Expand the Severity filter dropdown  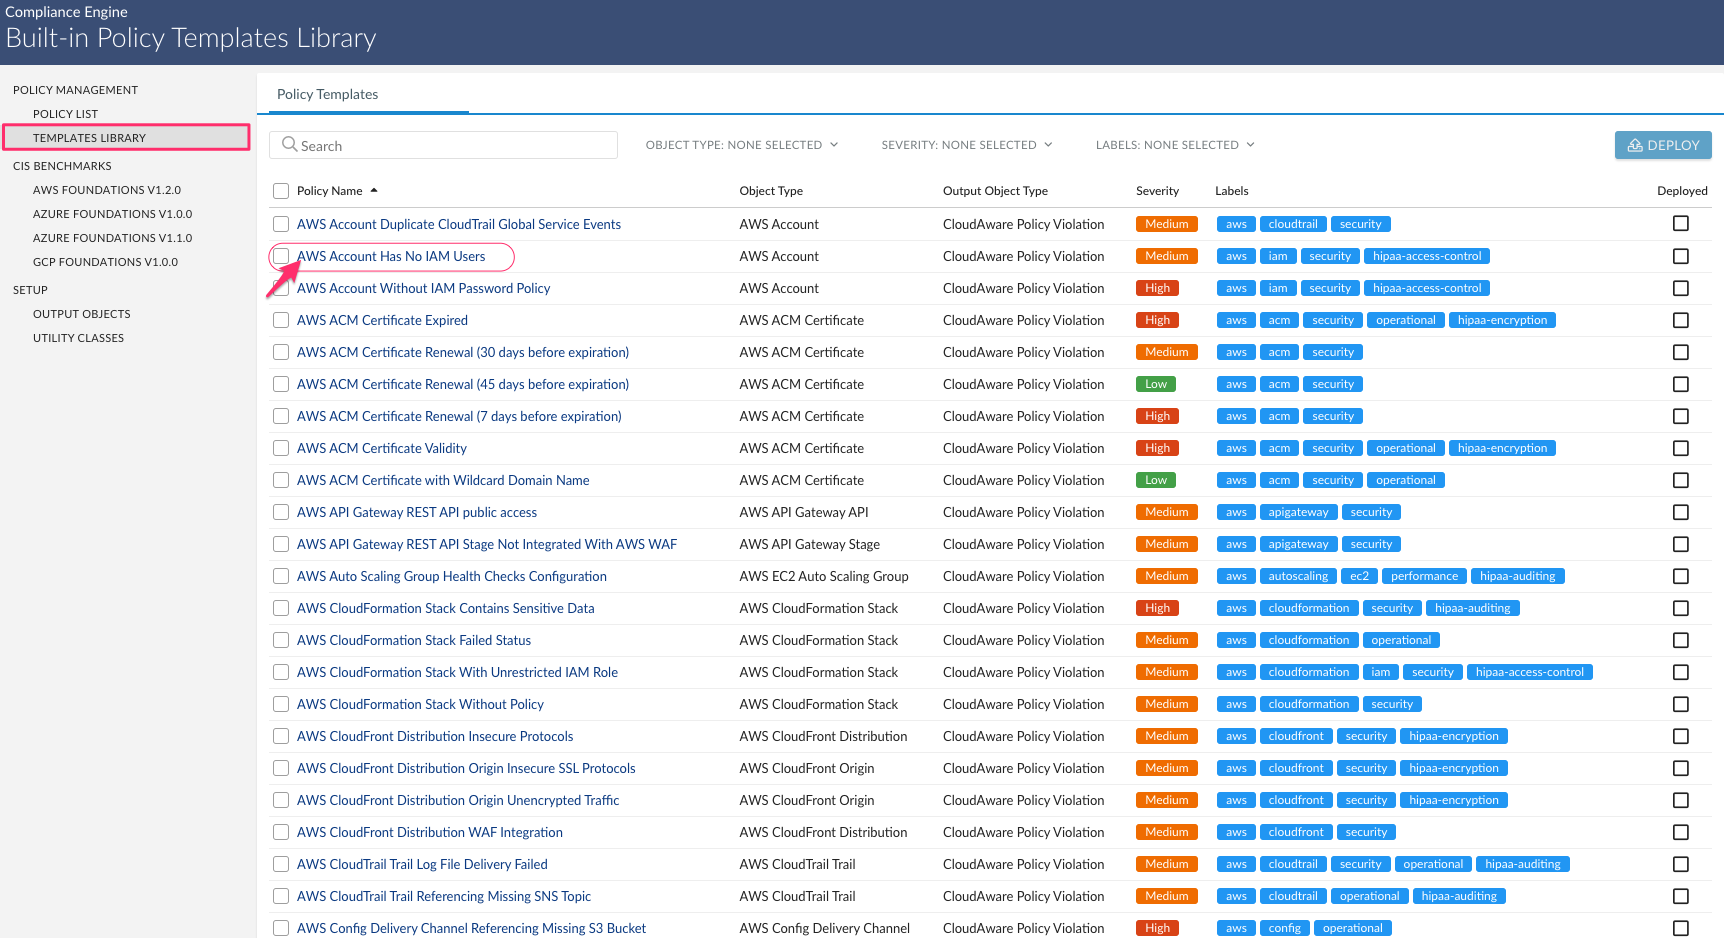(x=966, y=145)
